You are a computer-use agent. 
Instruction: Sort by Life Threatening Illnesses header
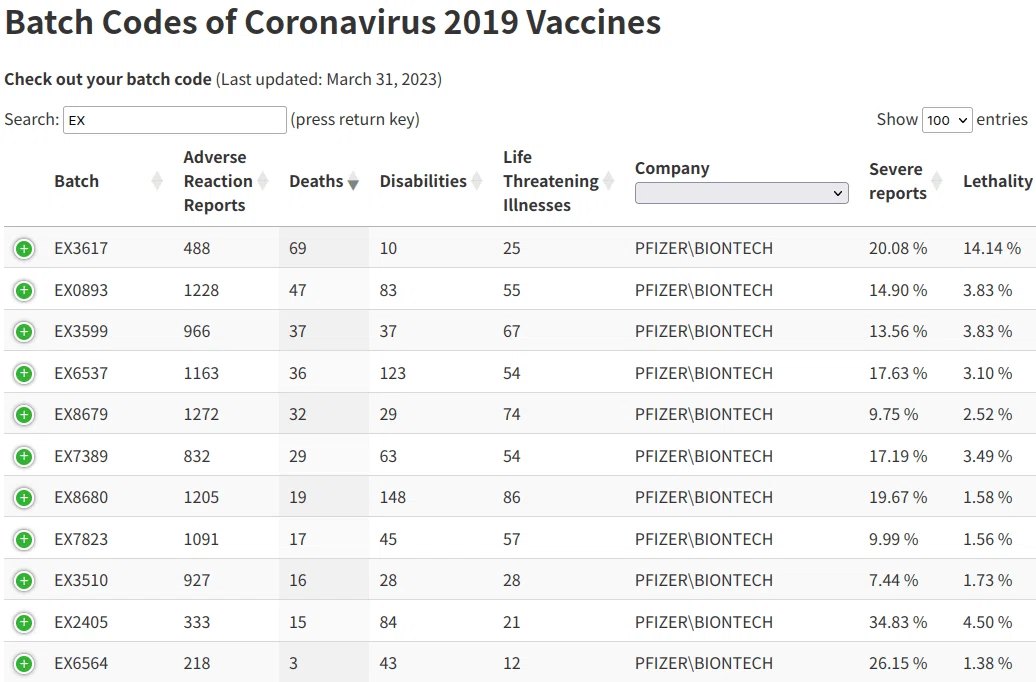(558, 181)
